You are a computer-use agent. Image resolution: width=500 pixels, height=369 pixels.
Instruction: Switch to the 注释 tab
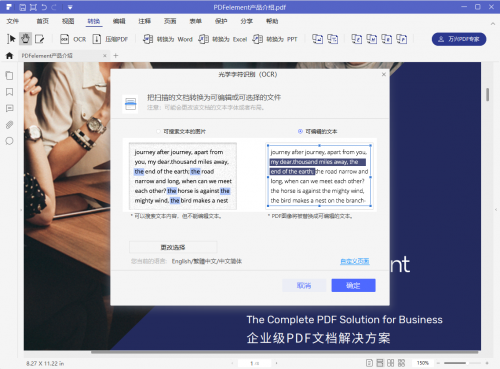[145, 21]
